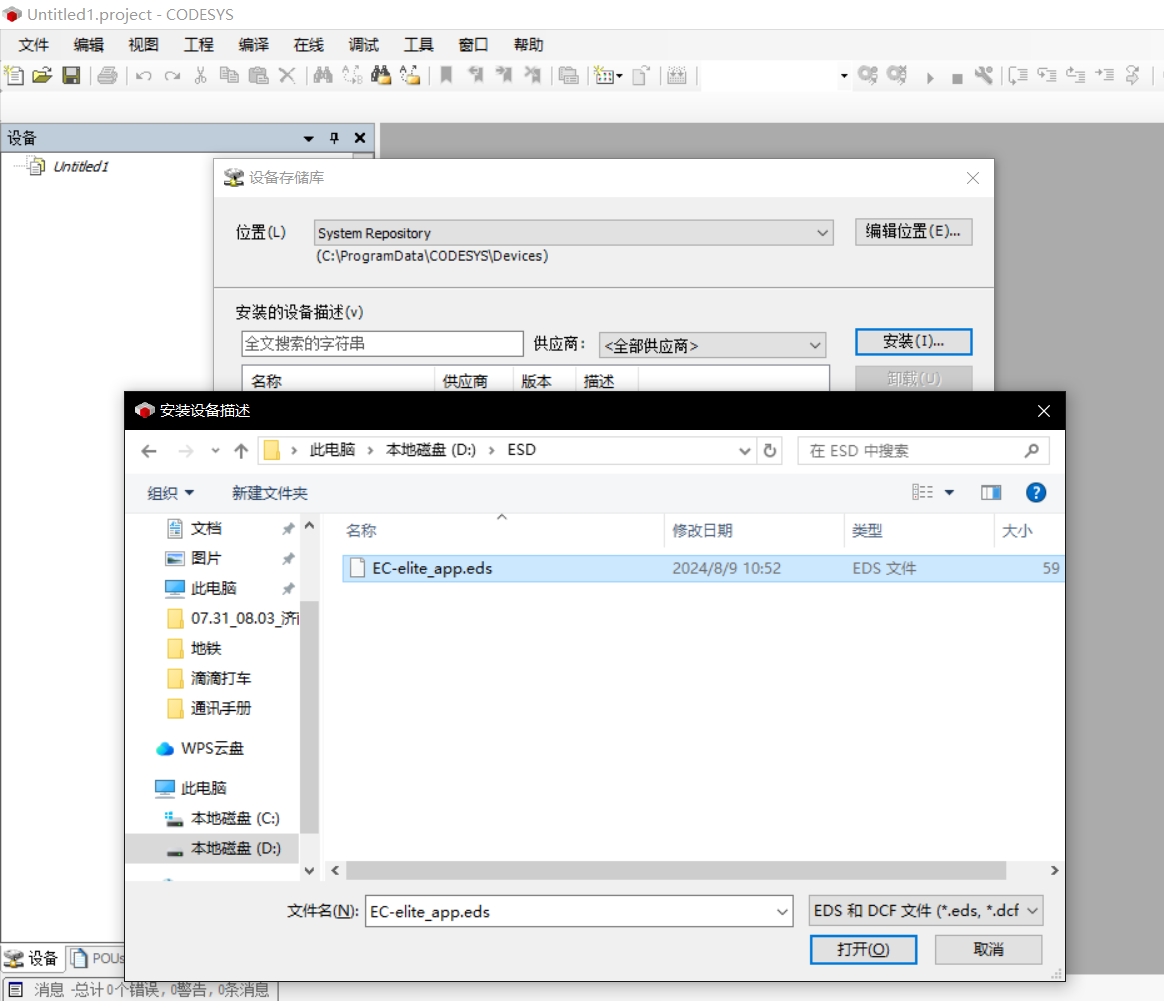Click the 编辑位置(E)... button
Image resolution: width=1164 pixels, height=1001 pixels.
point(913,231)
